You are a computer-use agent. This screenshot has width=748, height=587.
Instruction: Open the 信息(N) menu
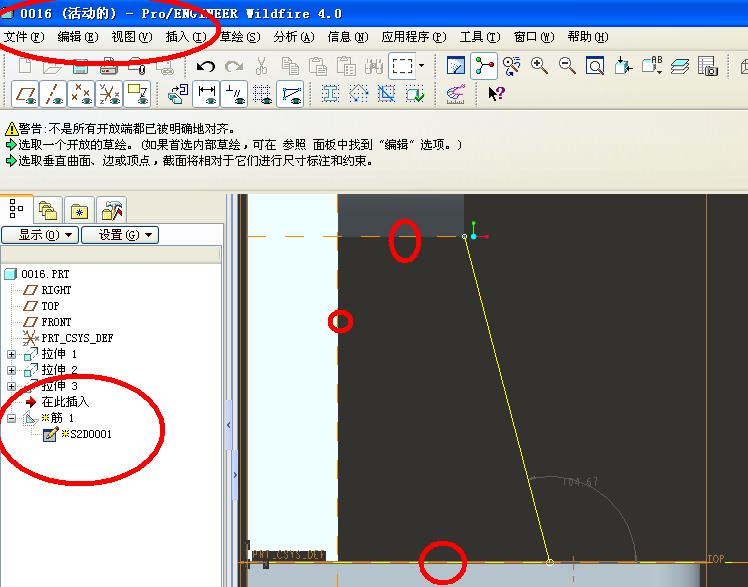point(348,37)
